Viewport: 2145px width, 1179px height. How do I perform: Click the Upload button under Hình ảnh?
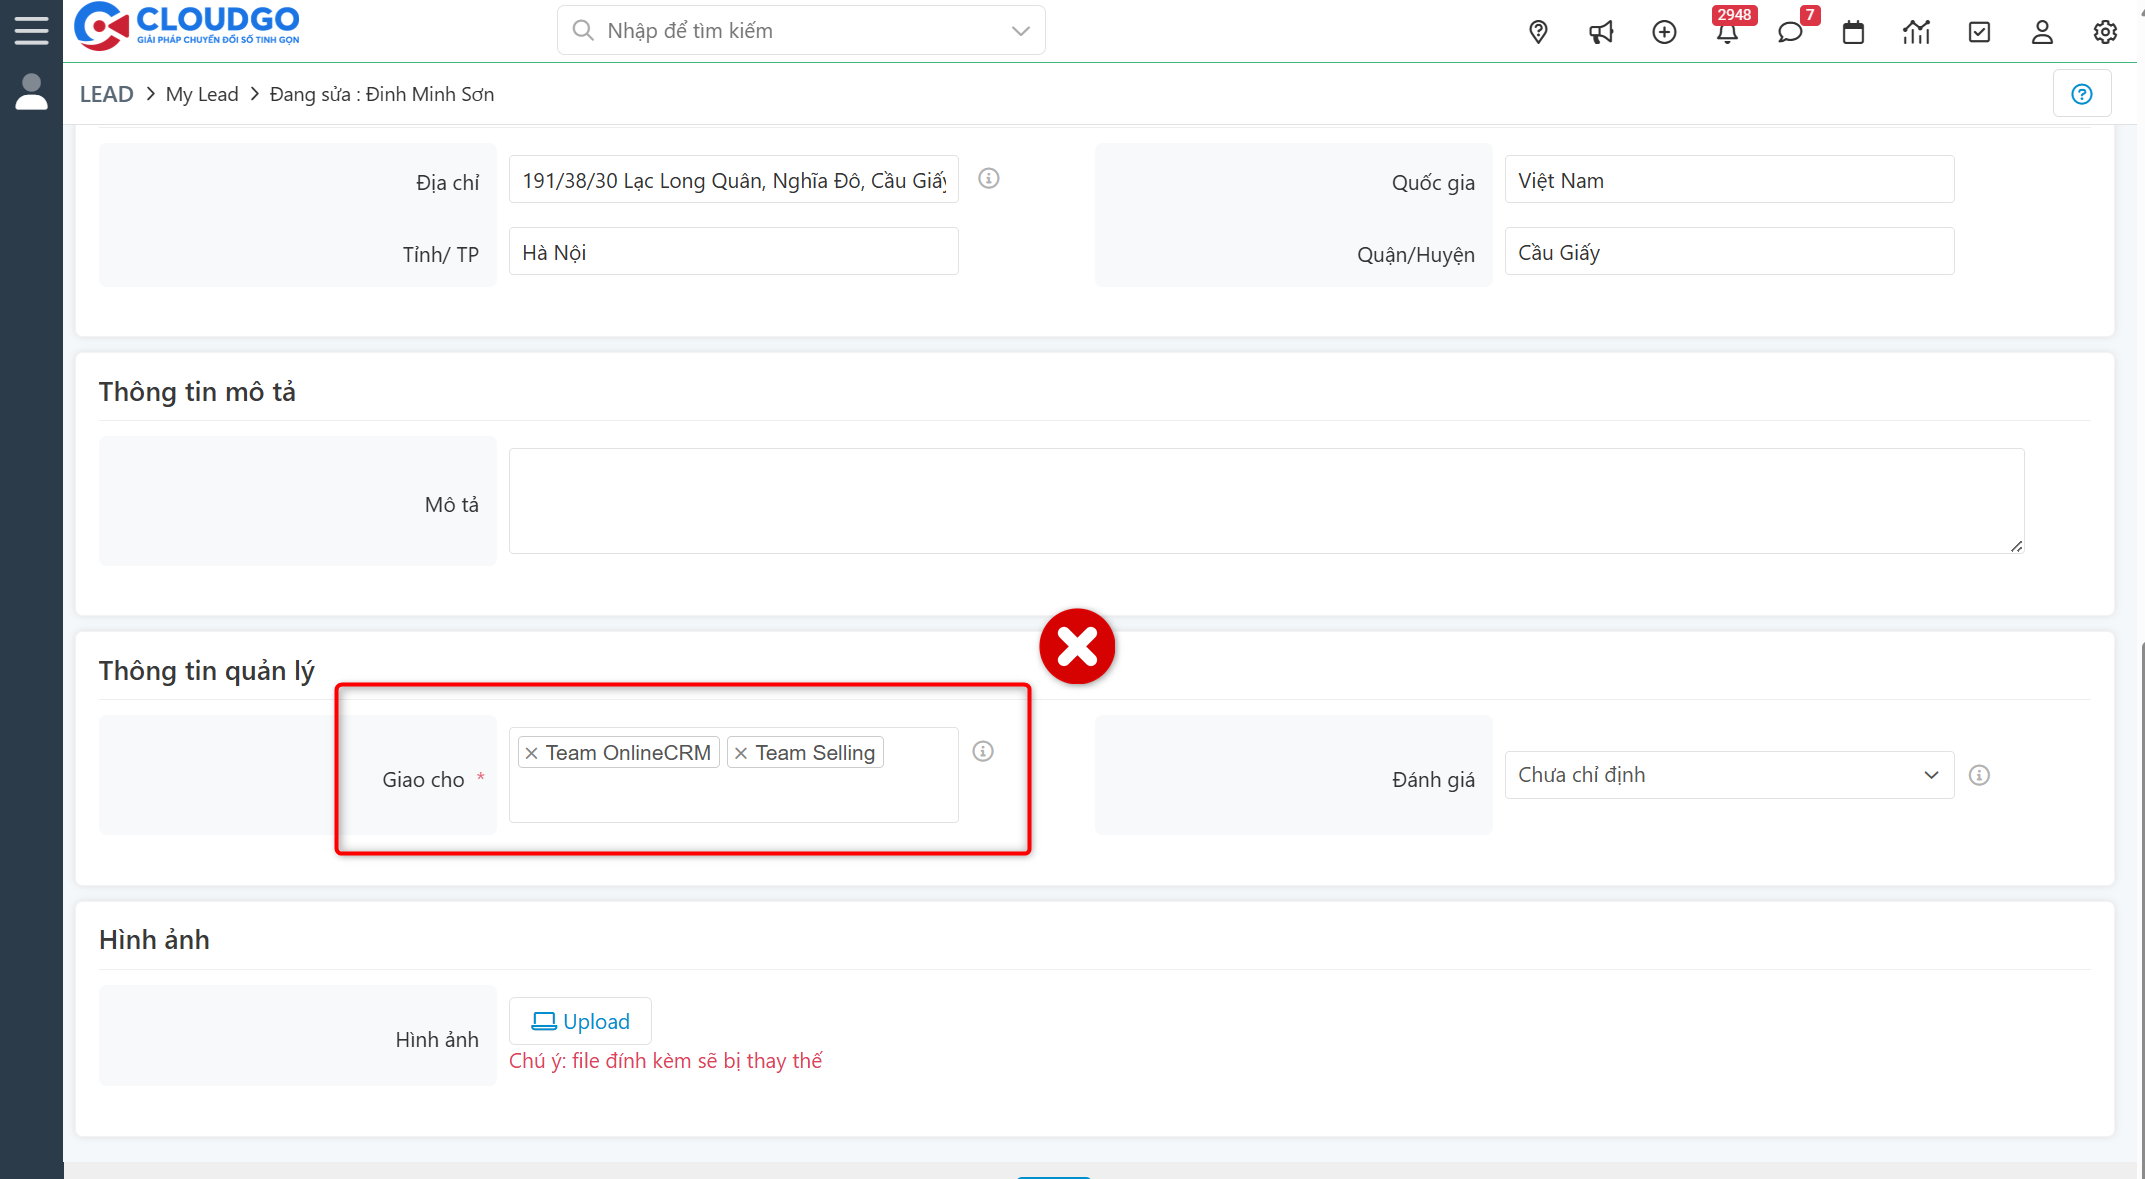580,1021
